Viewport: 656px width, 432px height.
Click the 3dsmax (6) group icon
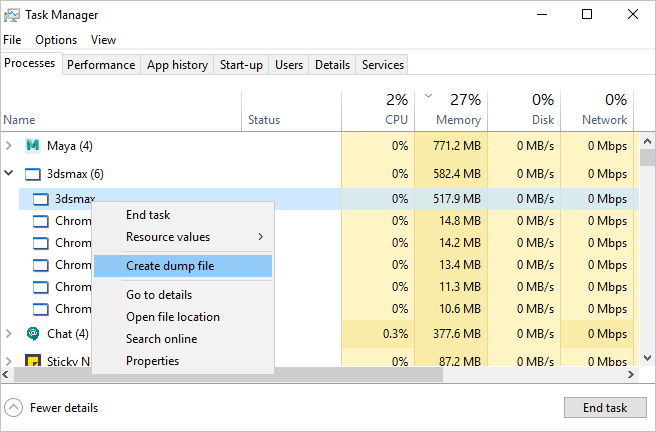pos(33,174)
